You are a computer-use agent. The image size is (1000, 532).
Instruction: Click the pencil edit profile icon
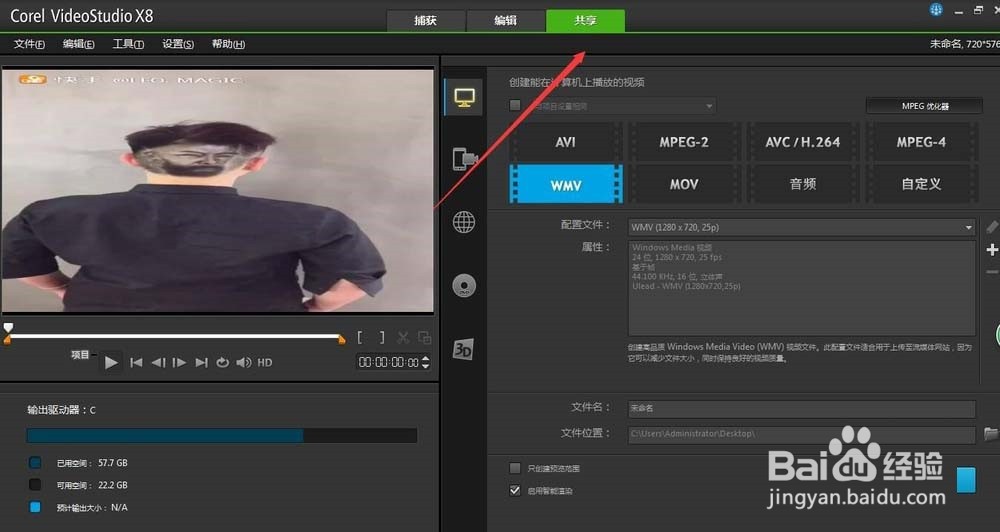tap(992, 226)
